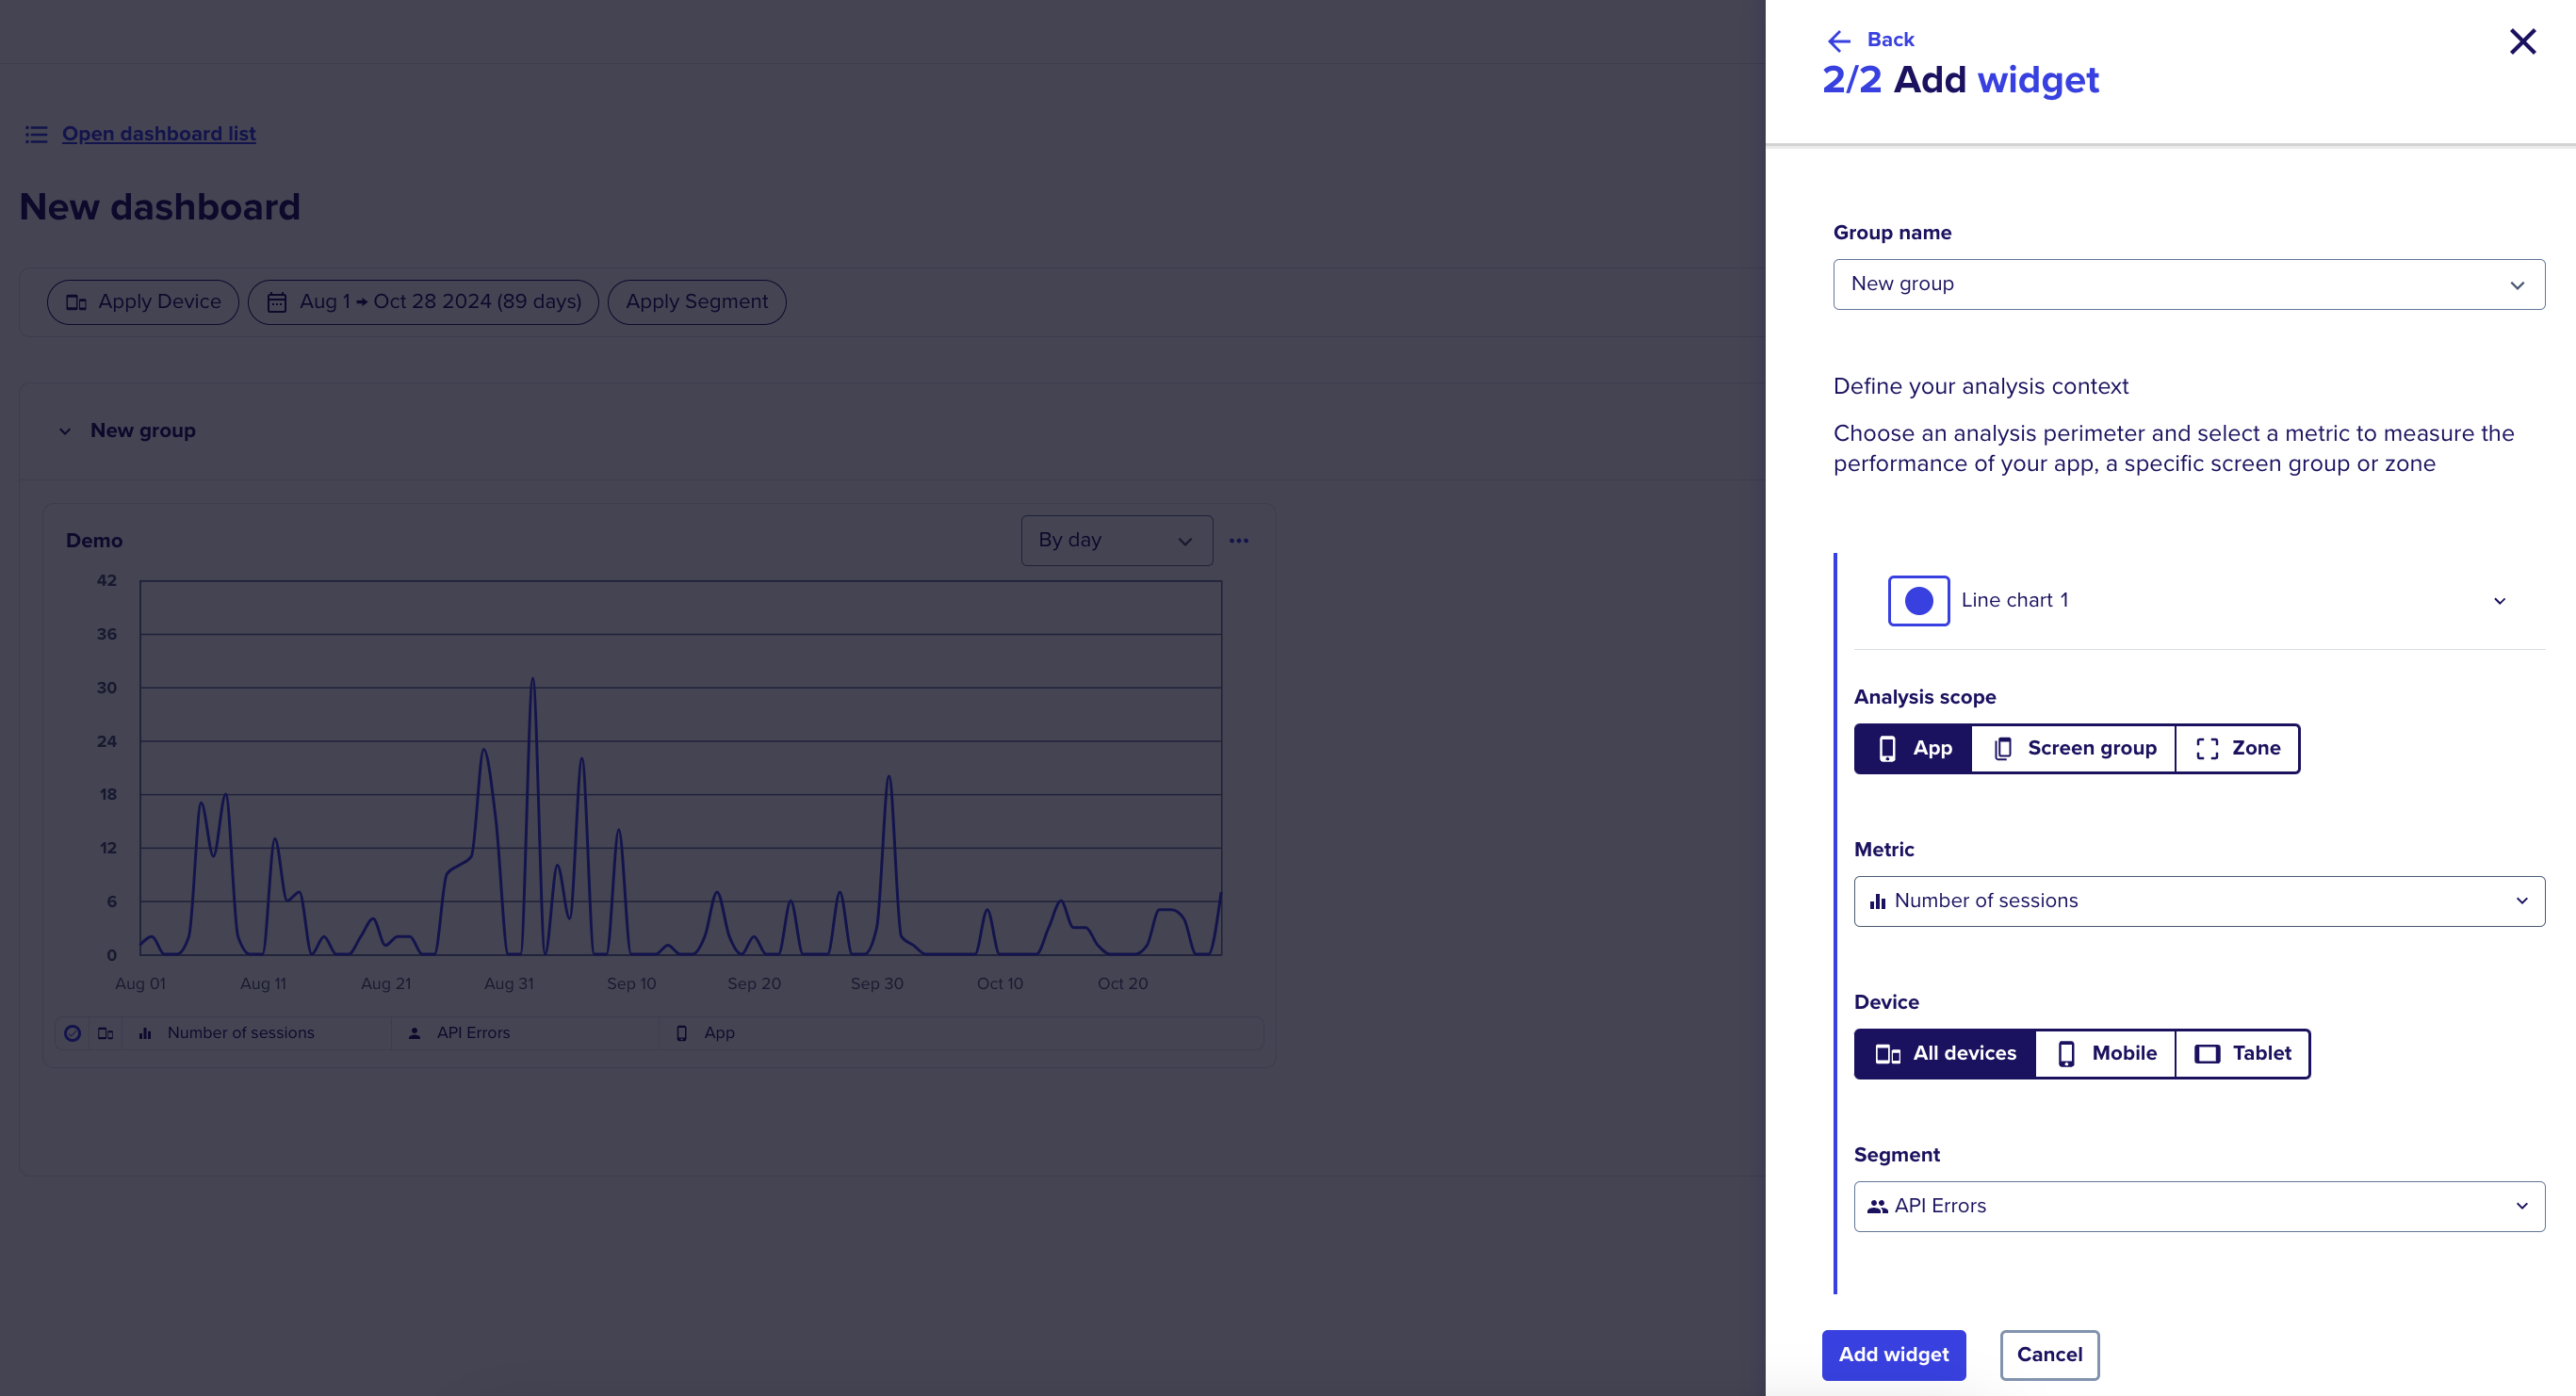The width and height of the screenshot is (2576, 1396).
Task: Open Demo widget three-dots menu
Action: point(1238,540)
